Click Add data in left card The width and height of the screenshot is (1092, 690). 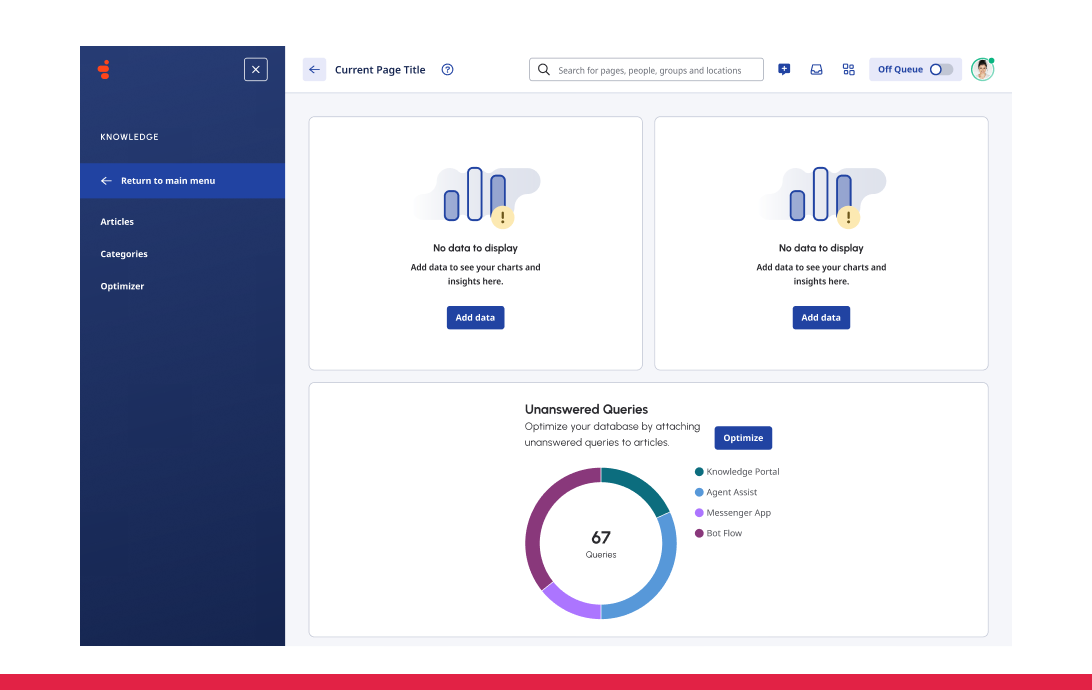pos(475,317)
